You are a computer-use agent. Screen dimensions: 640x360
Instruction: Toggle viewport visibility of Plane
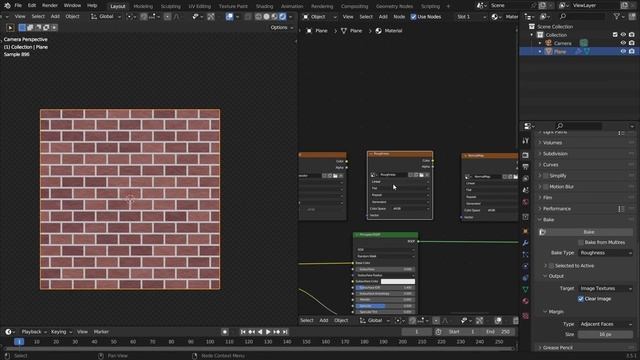coord(623,52)
